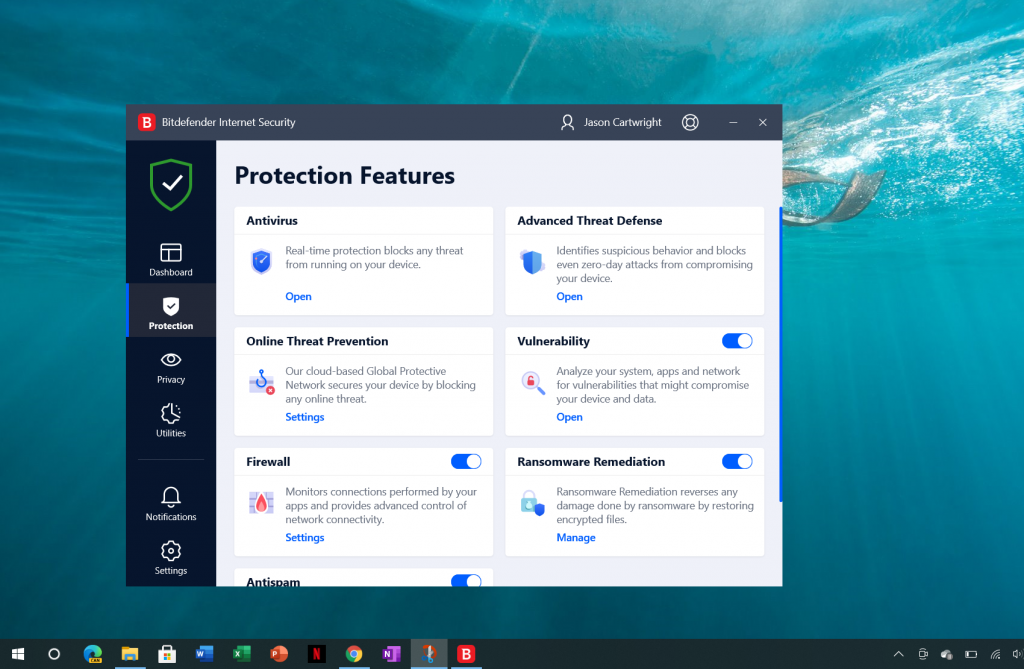This screenshot has height=669, width=1024.
Task: Click the Online Threat Prevention cloud icon
Action: pos(261,382)
